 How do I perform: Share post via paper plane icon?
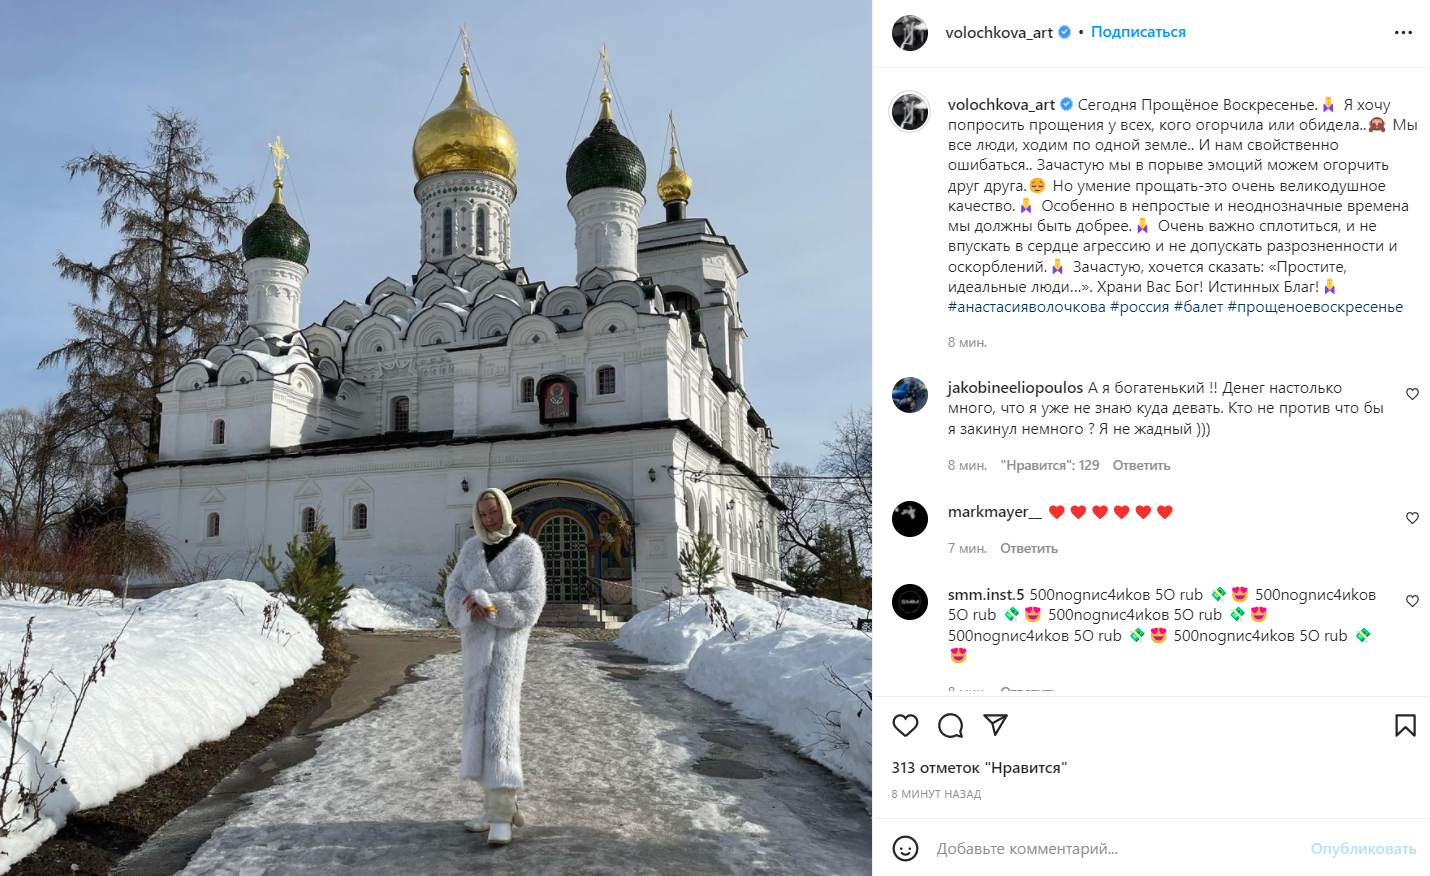(x=995, y=725)
